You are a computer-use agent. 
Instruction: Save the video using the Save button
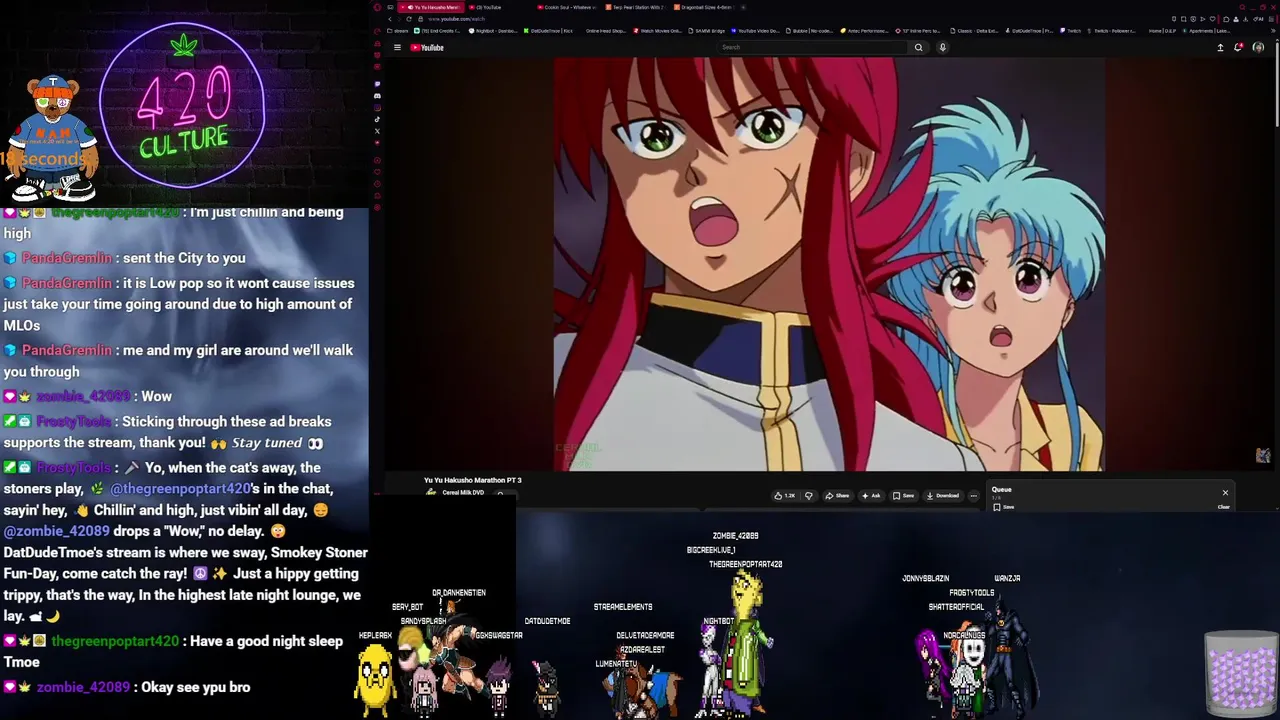903,495
